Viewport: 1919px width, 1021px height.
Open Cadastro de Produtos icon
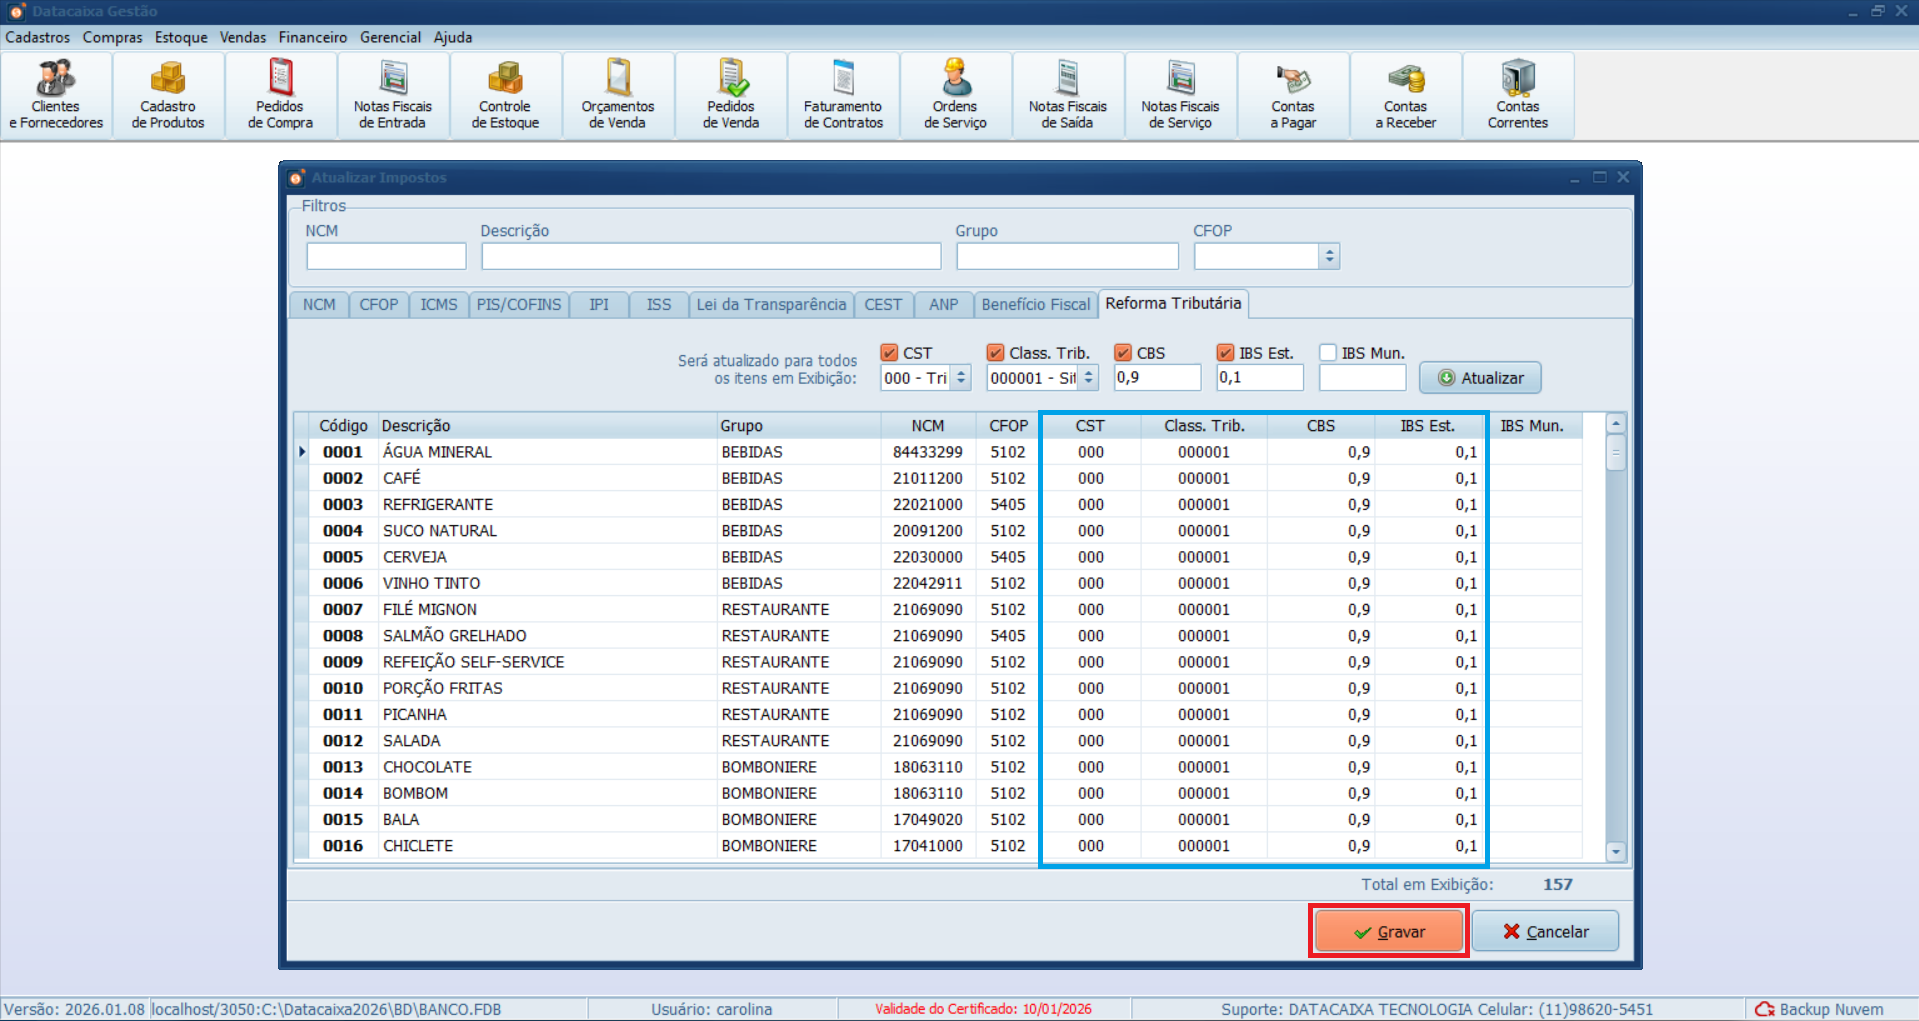click(x=168, y=96)
